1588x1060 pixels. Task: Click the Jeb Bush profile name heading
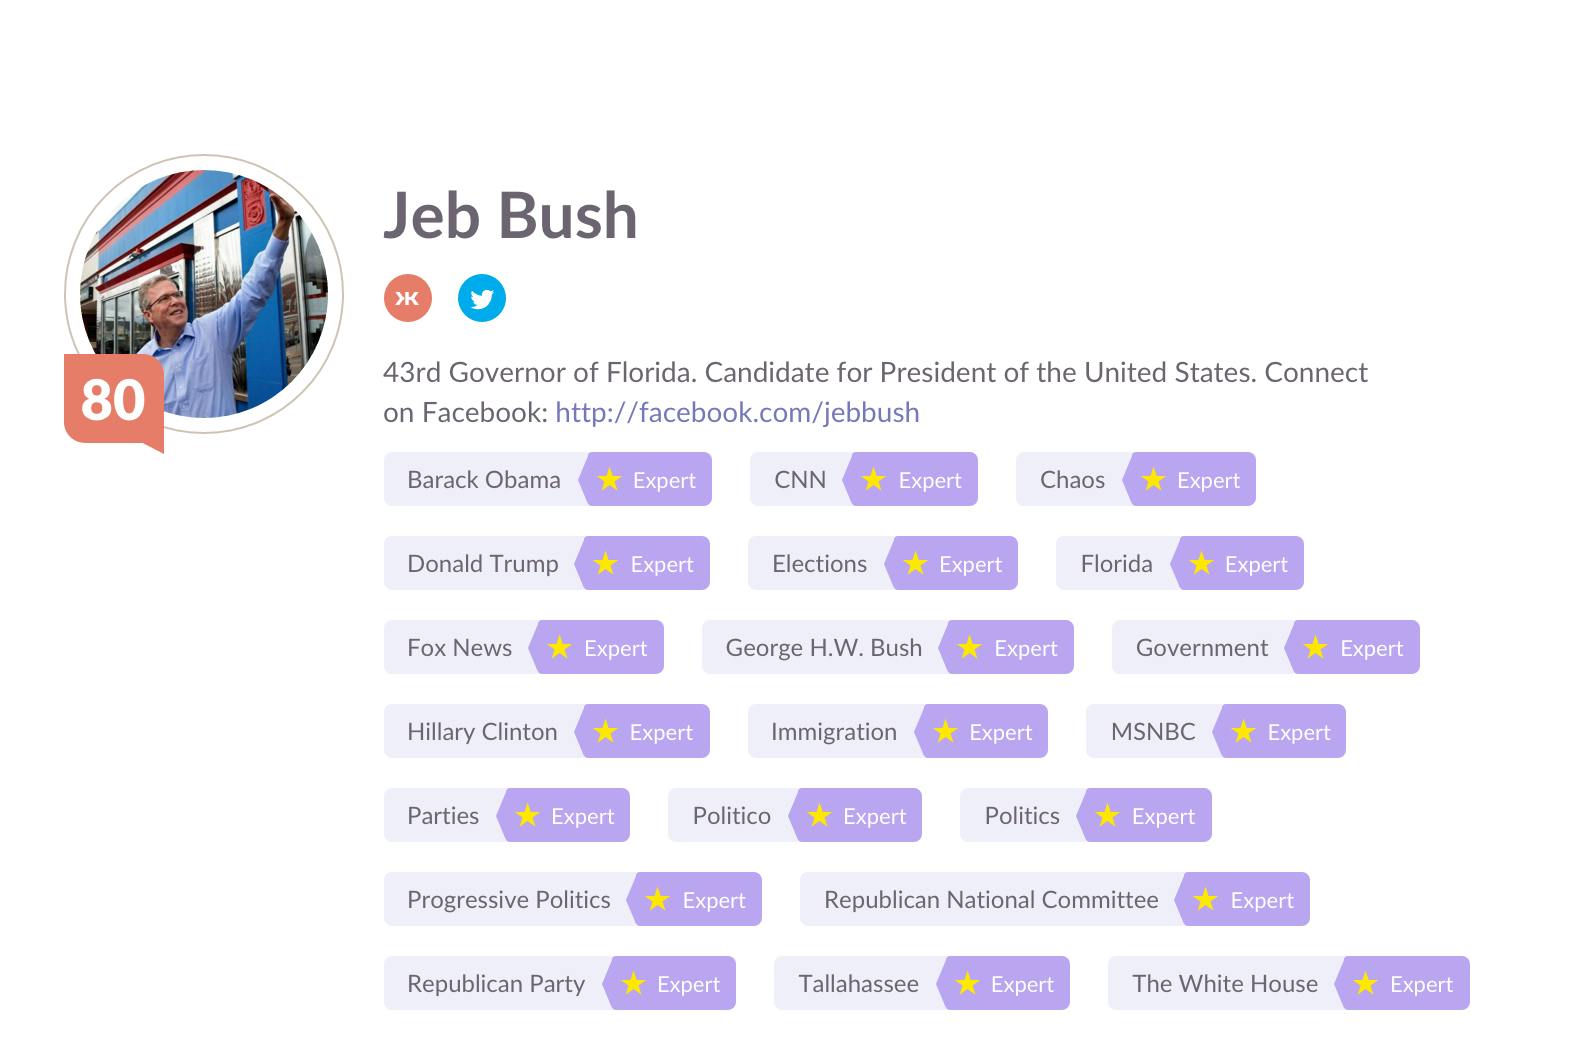[x=510, y=216]
